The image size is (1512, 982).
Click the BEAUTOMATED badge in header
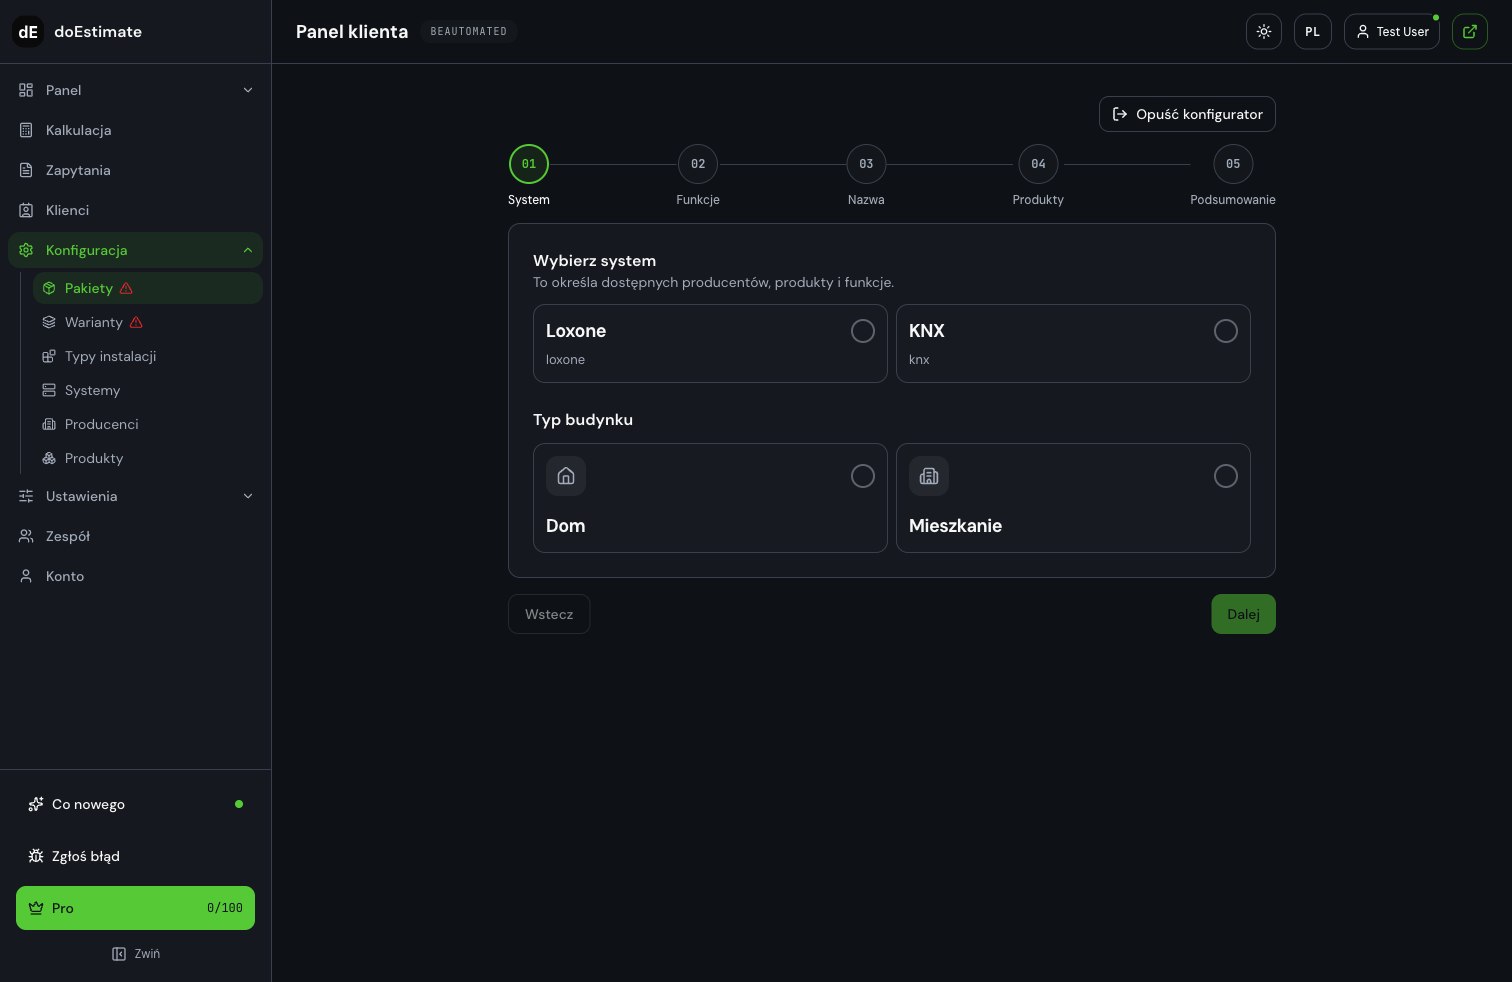tap(469, 32)
